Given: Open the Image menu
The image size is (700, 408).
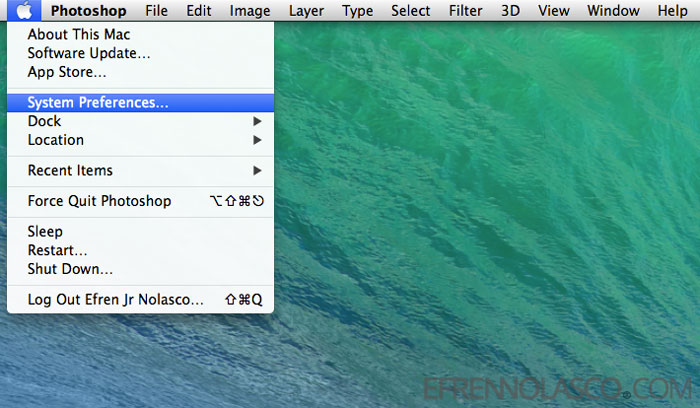Looking at the screenshot, I should click(250, 10).
